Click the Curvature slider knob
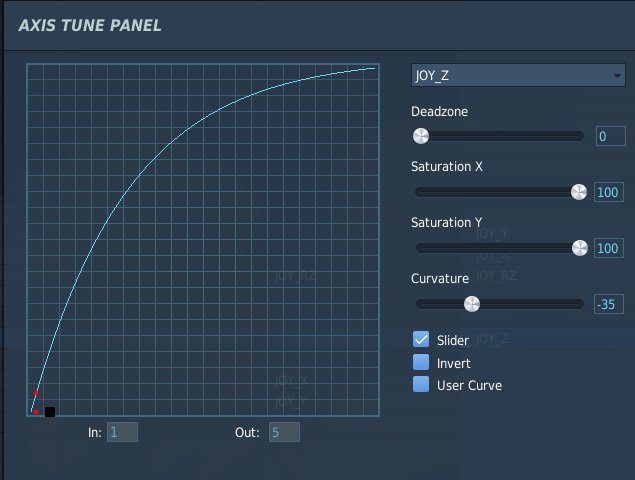The width and height of the screenshot is (635, 480). point(472,304)
